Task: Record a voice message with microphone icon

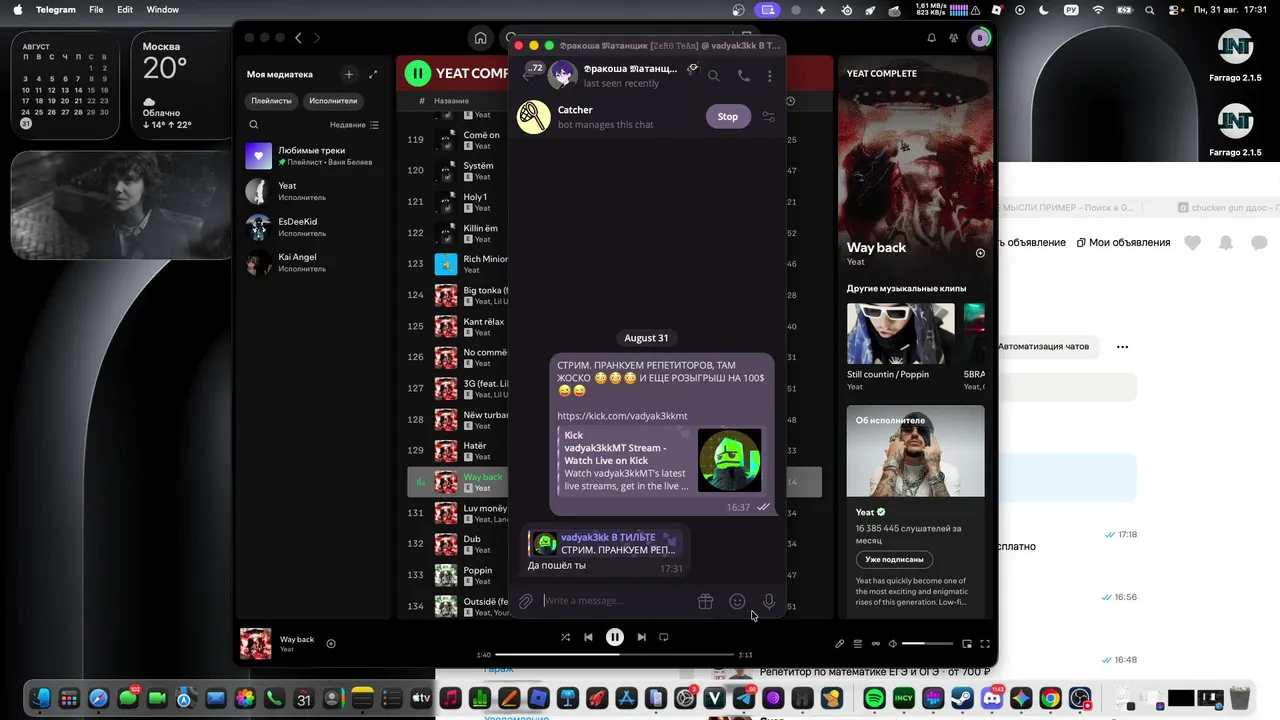Action: pyautogui.click(x=769, y=601)
